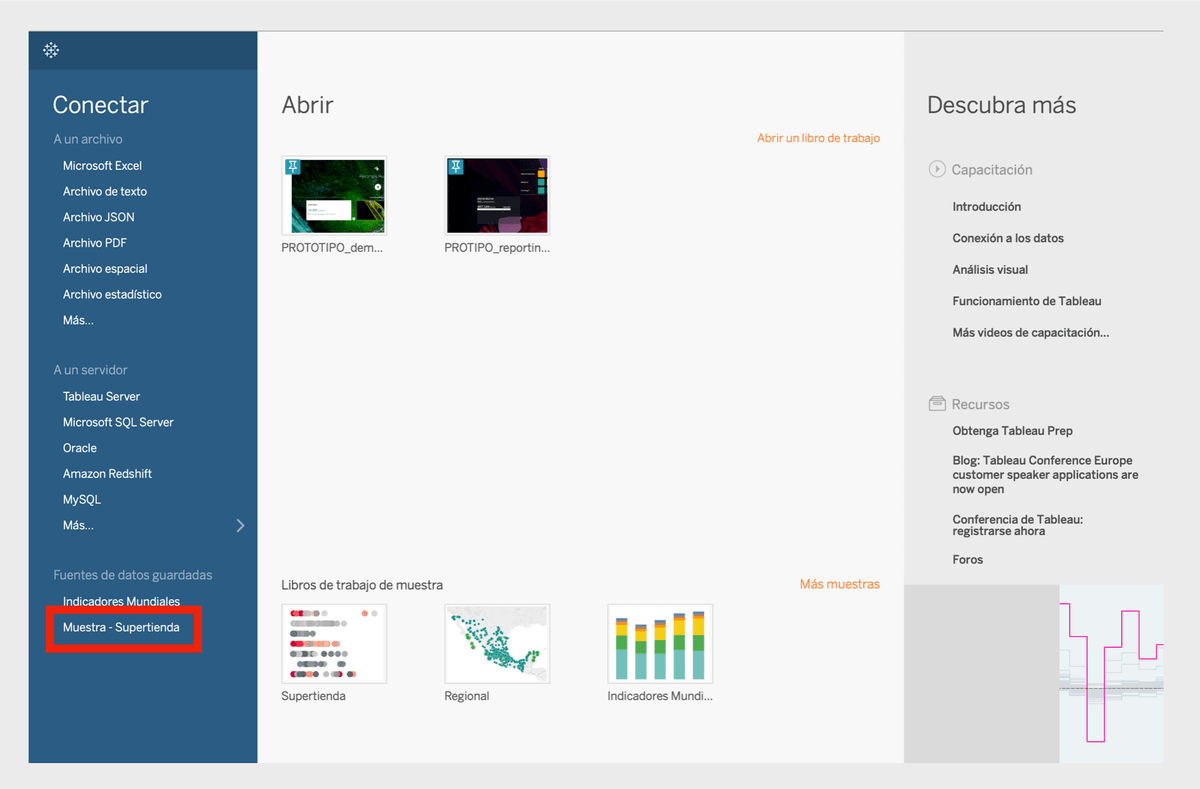Click Obtenga Tableau Prep

(1013, 431)
